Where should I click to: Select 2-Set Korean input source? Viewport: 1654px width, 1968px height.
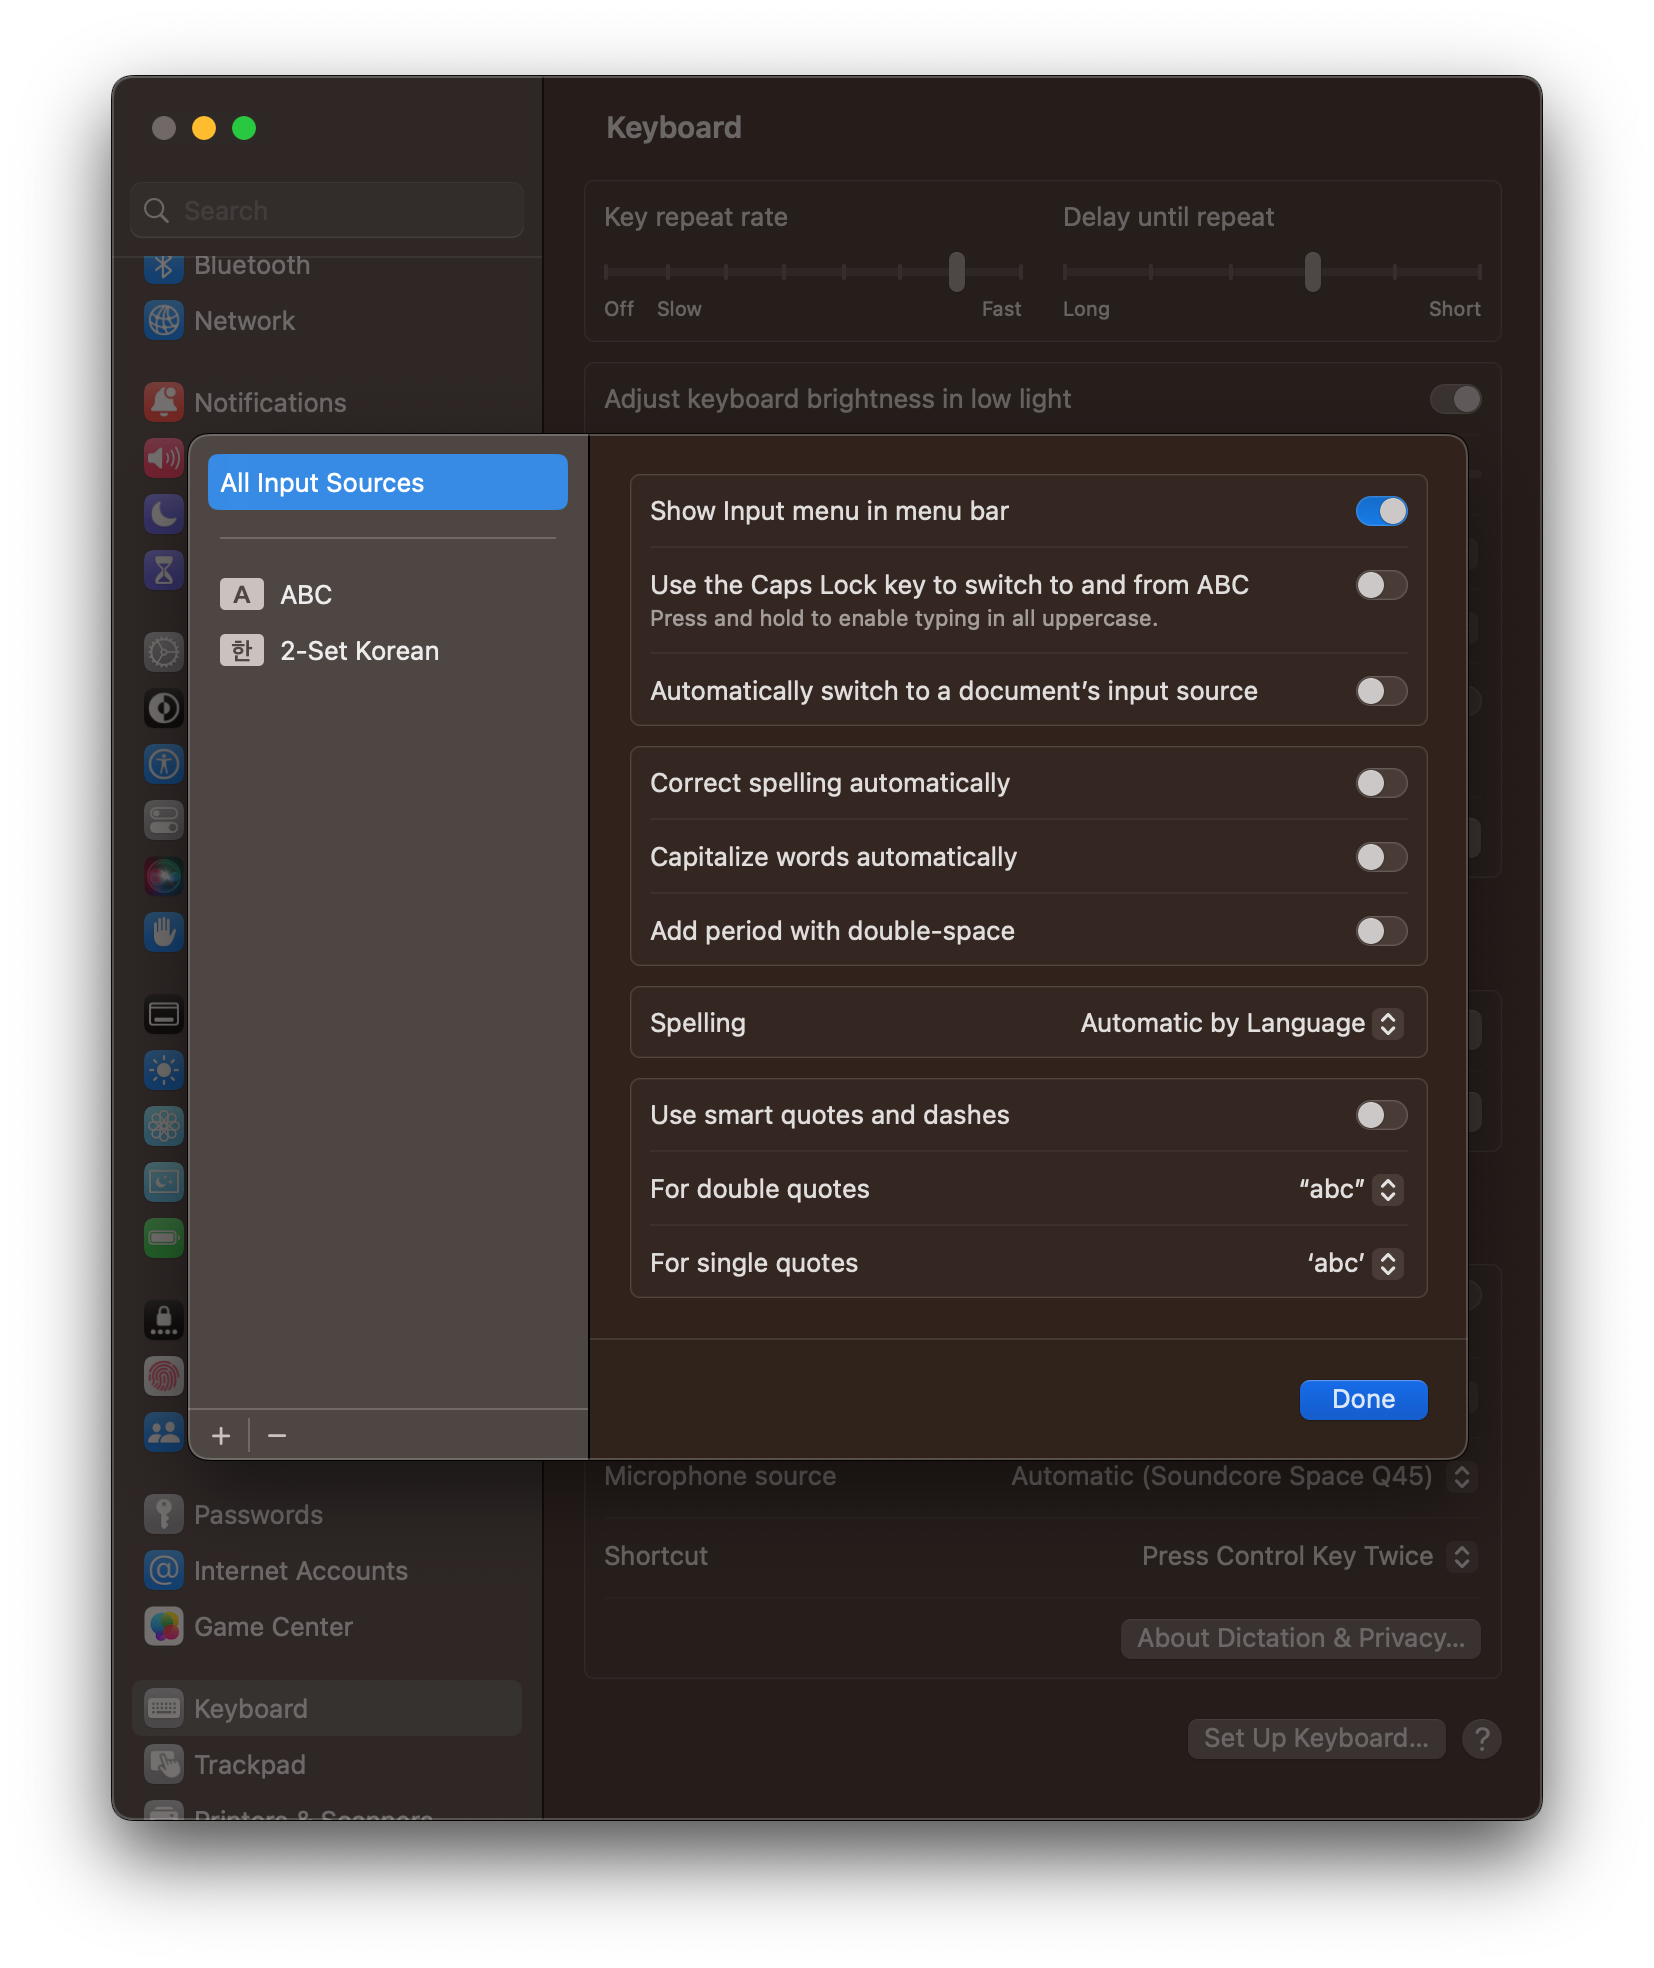point(388,651)
